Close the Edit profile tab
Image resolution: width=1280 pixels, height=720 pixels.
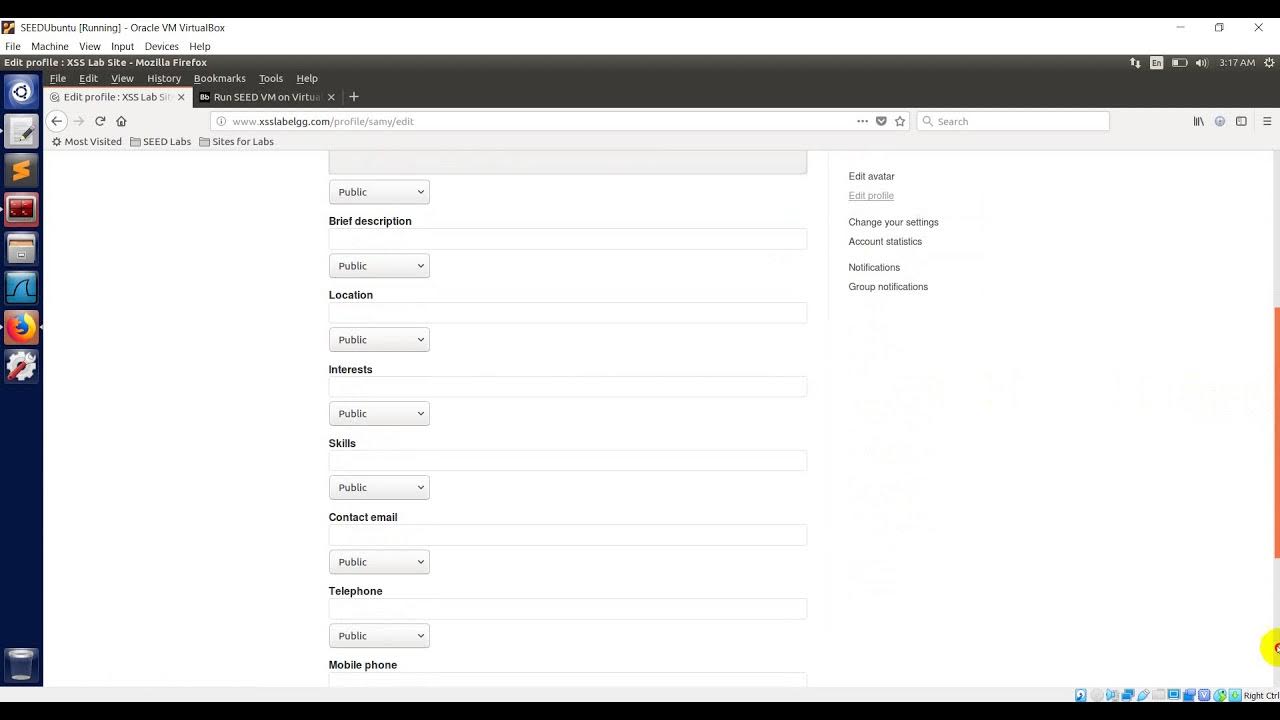click(181, 97)
